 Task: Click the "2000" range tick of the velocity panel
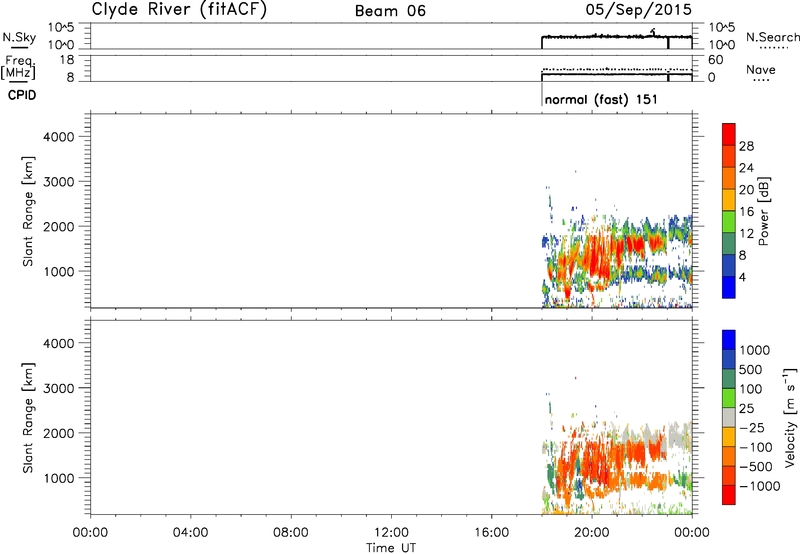pyautogui.click(x=59, y=433)
